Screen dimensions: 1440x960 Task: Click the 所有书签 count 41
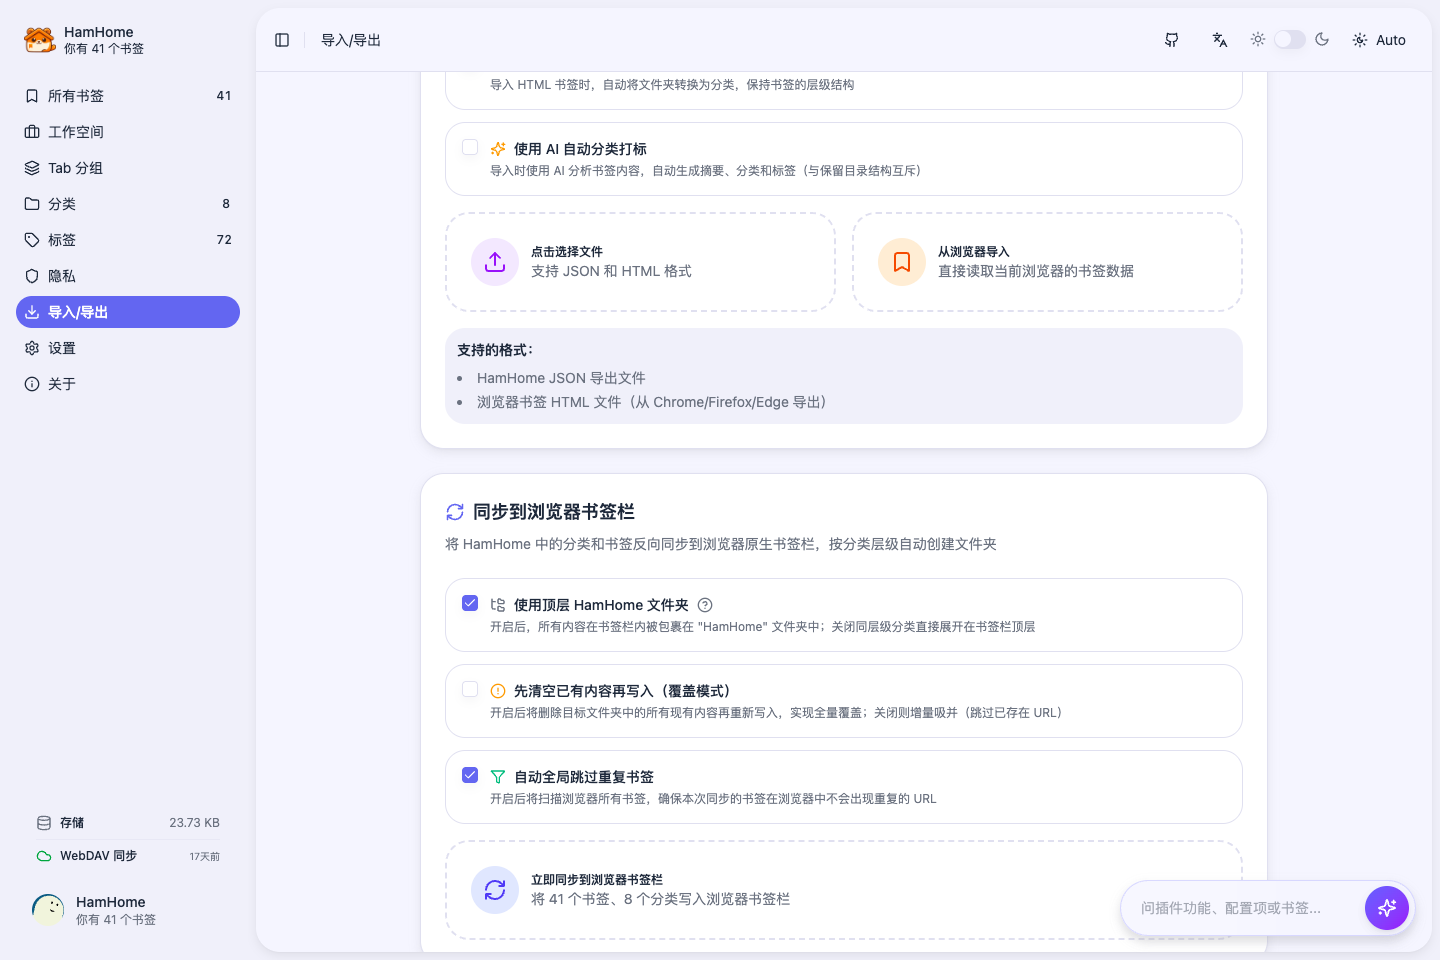point(224,96)
